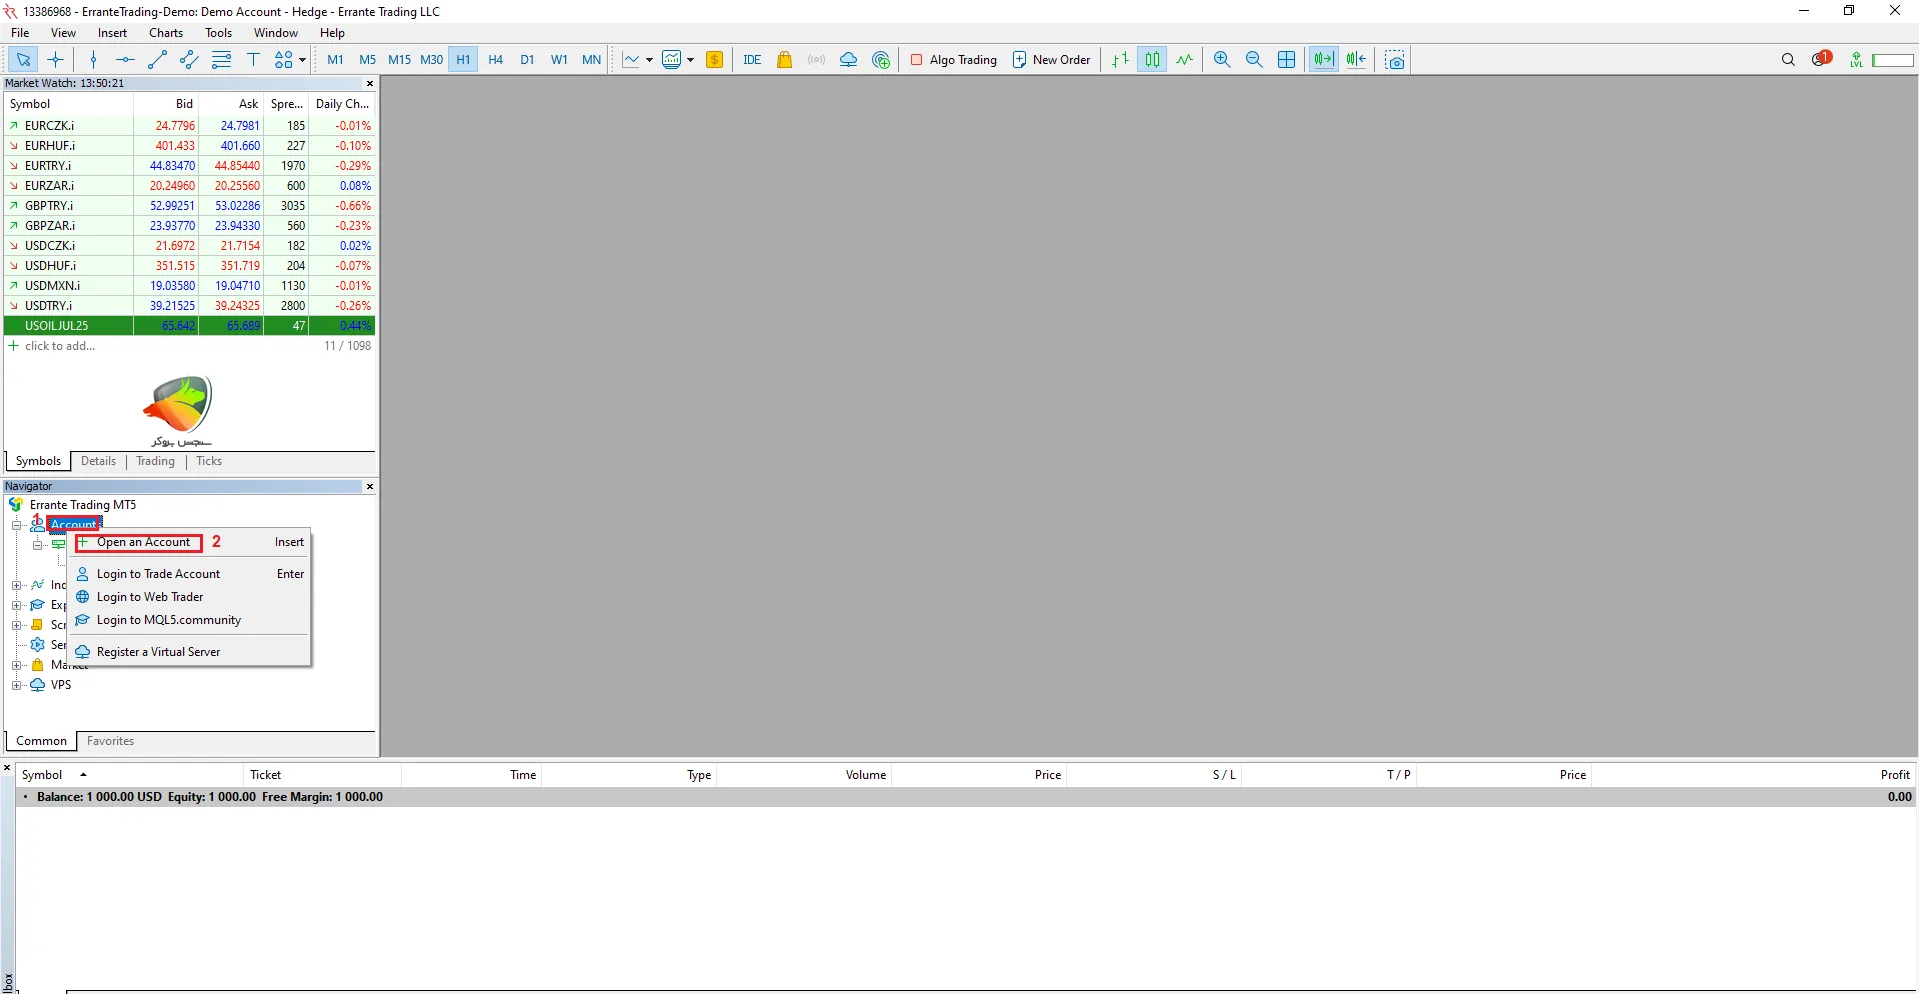Click 'click to add...' symbol field
1919x994 pixels.
60,346
